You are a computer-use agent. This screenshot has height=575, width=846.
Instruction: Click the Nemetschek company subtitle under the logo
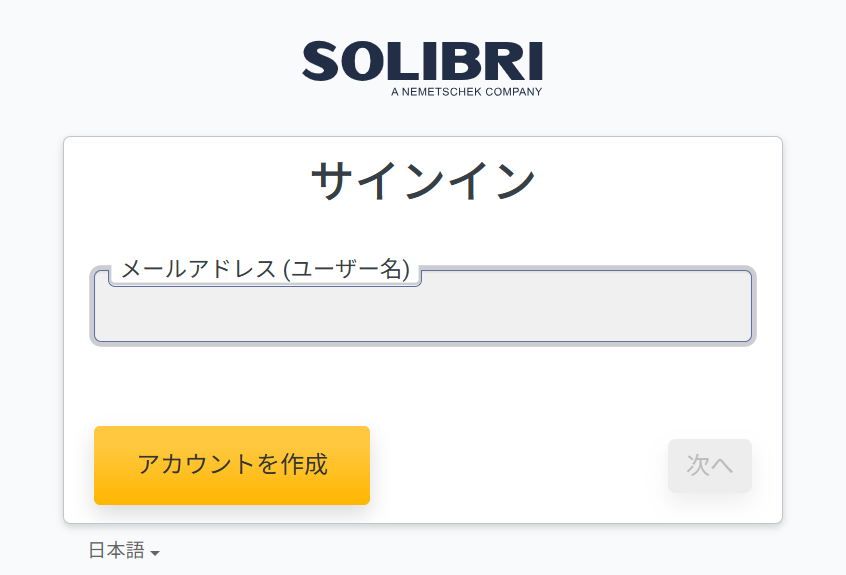[467, 92]
